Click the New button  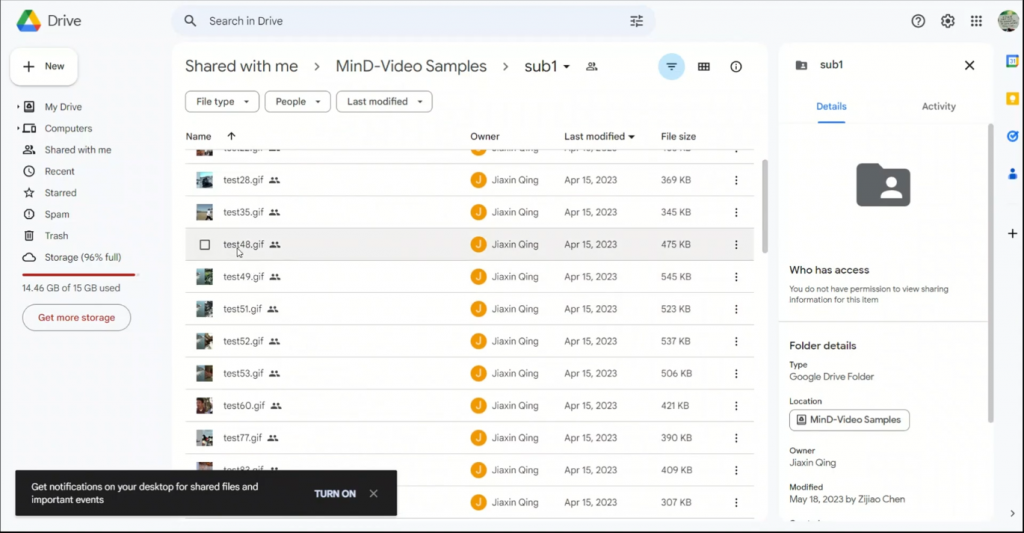(44, 67)
